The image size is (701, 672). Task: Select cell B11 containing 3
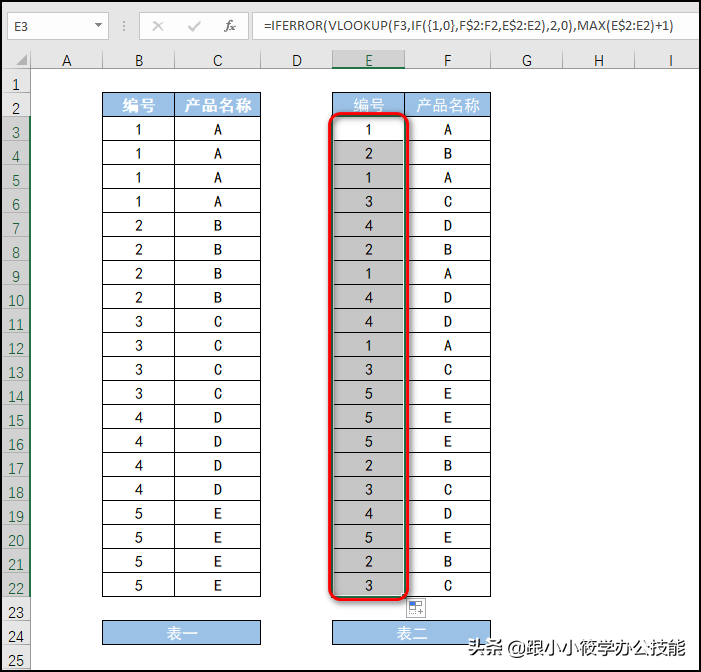[139, 321]
